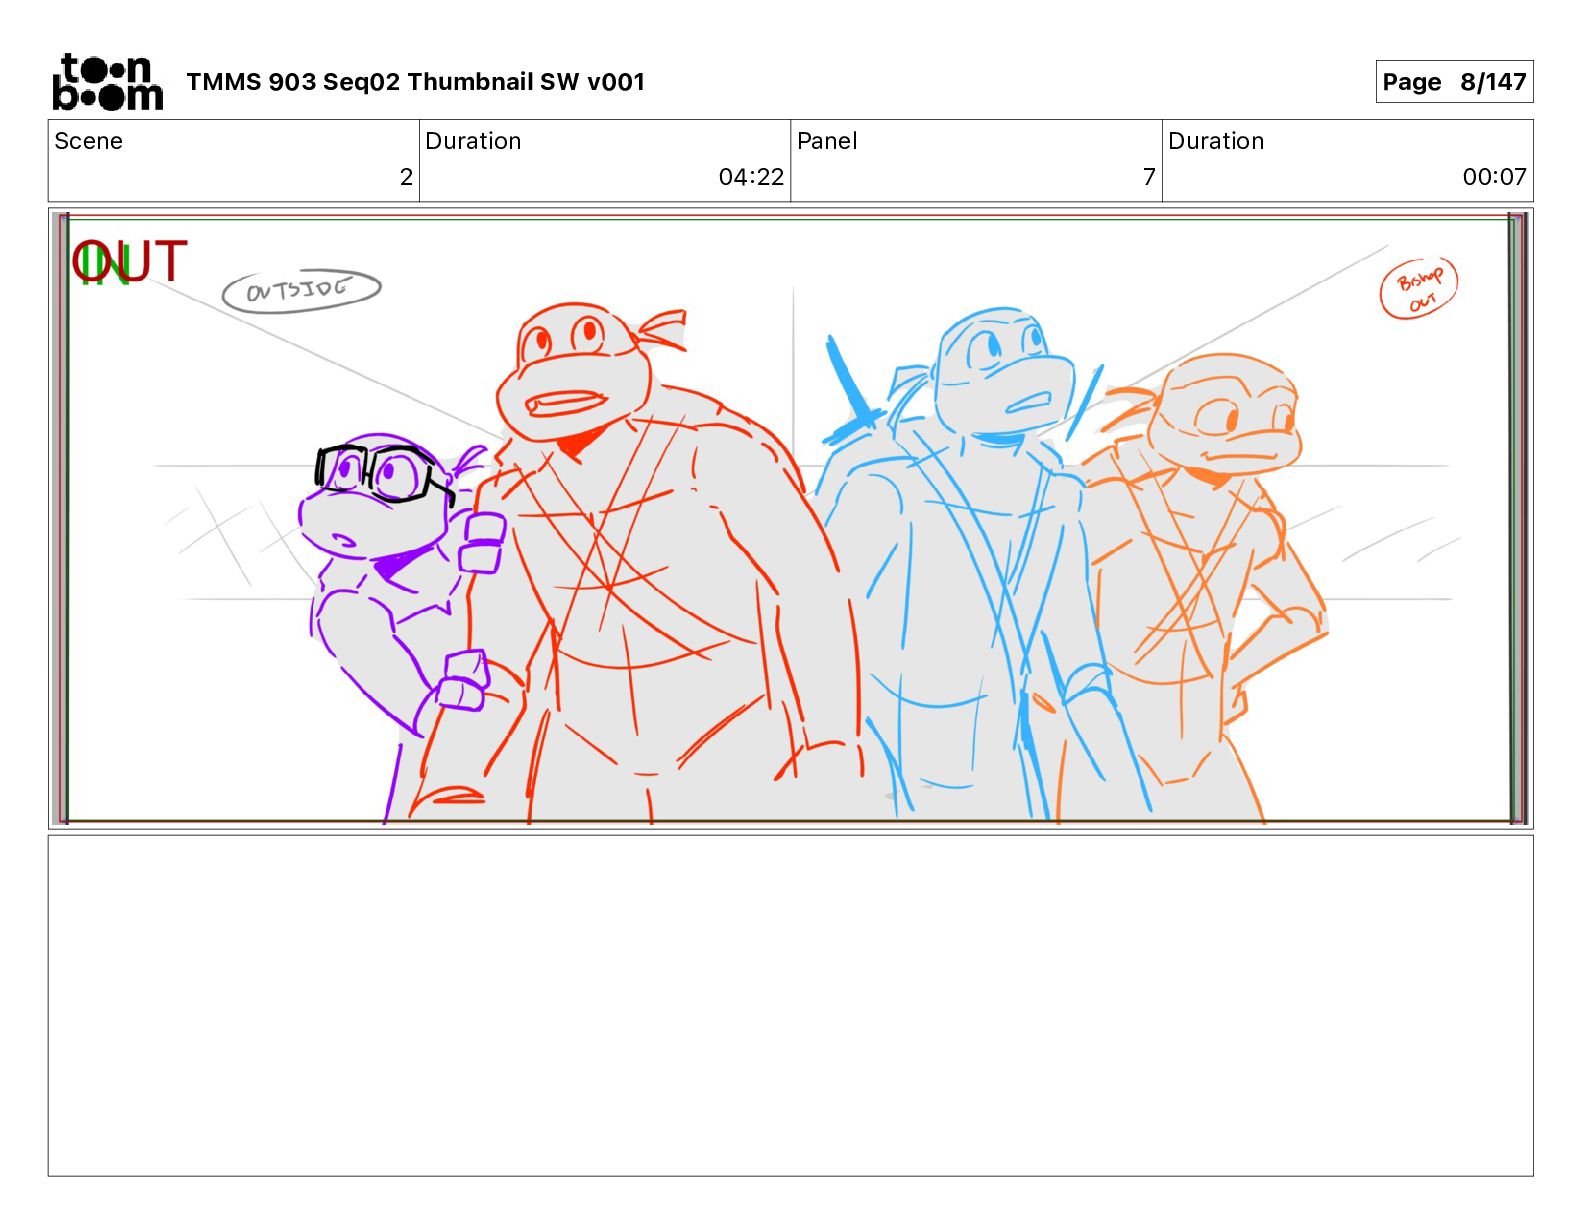Click the 'Scene' header label
1584x1224 pixels.
(88, 141)
